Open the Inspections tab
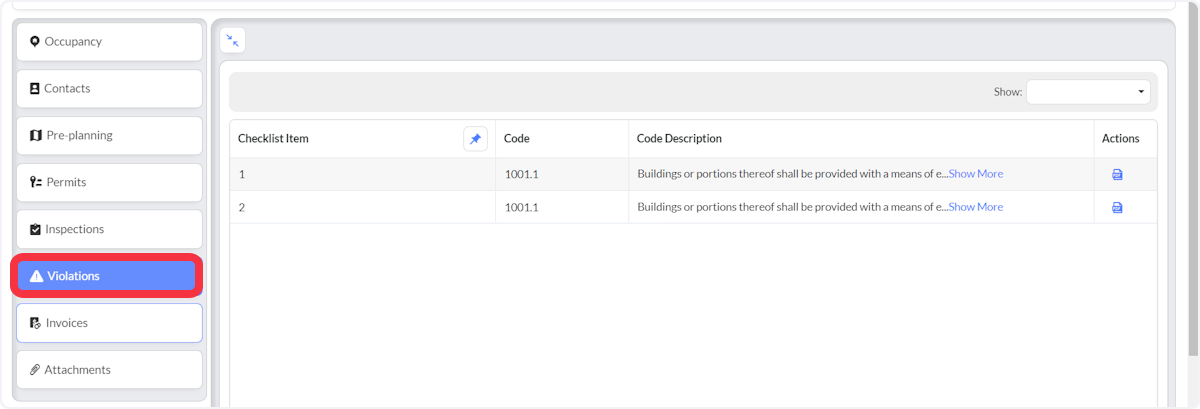This screenshot has width=1200, height=409. point(109,229)
